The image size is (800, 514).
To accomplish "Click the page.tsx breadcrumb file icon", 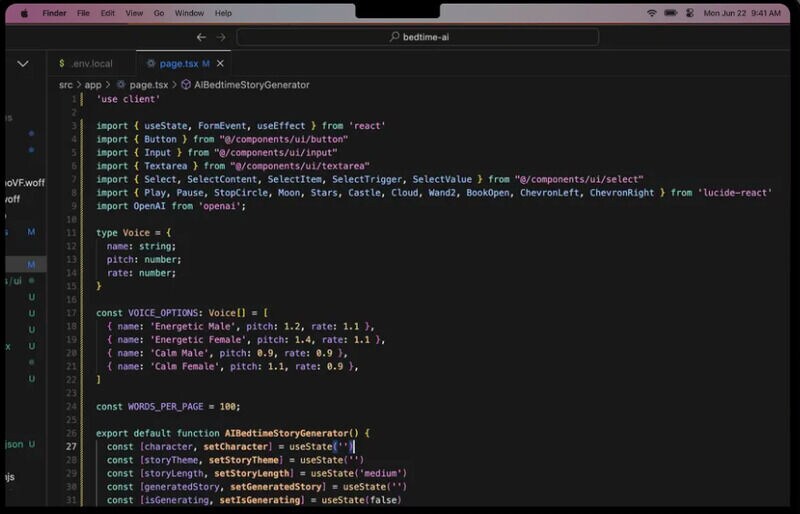I will tap(121, 85).
